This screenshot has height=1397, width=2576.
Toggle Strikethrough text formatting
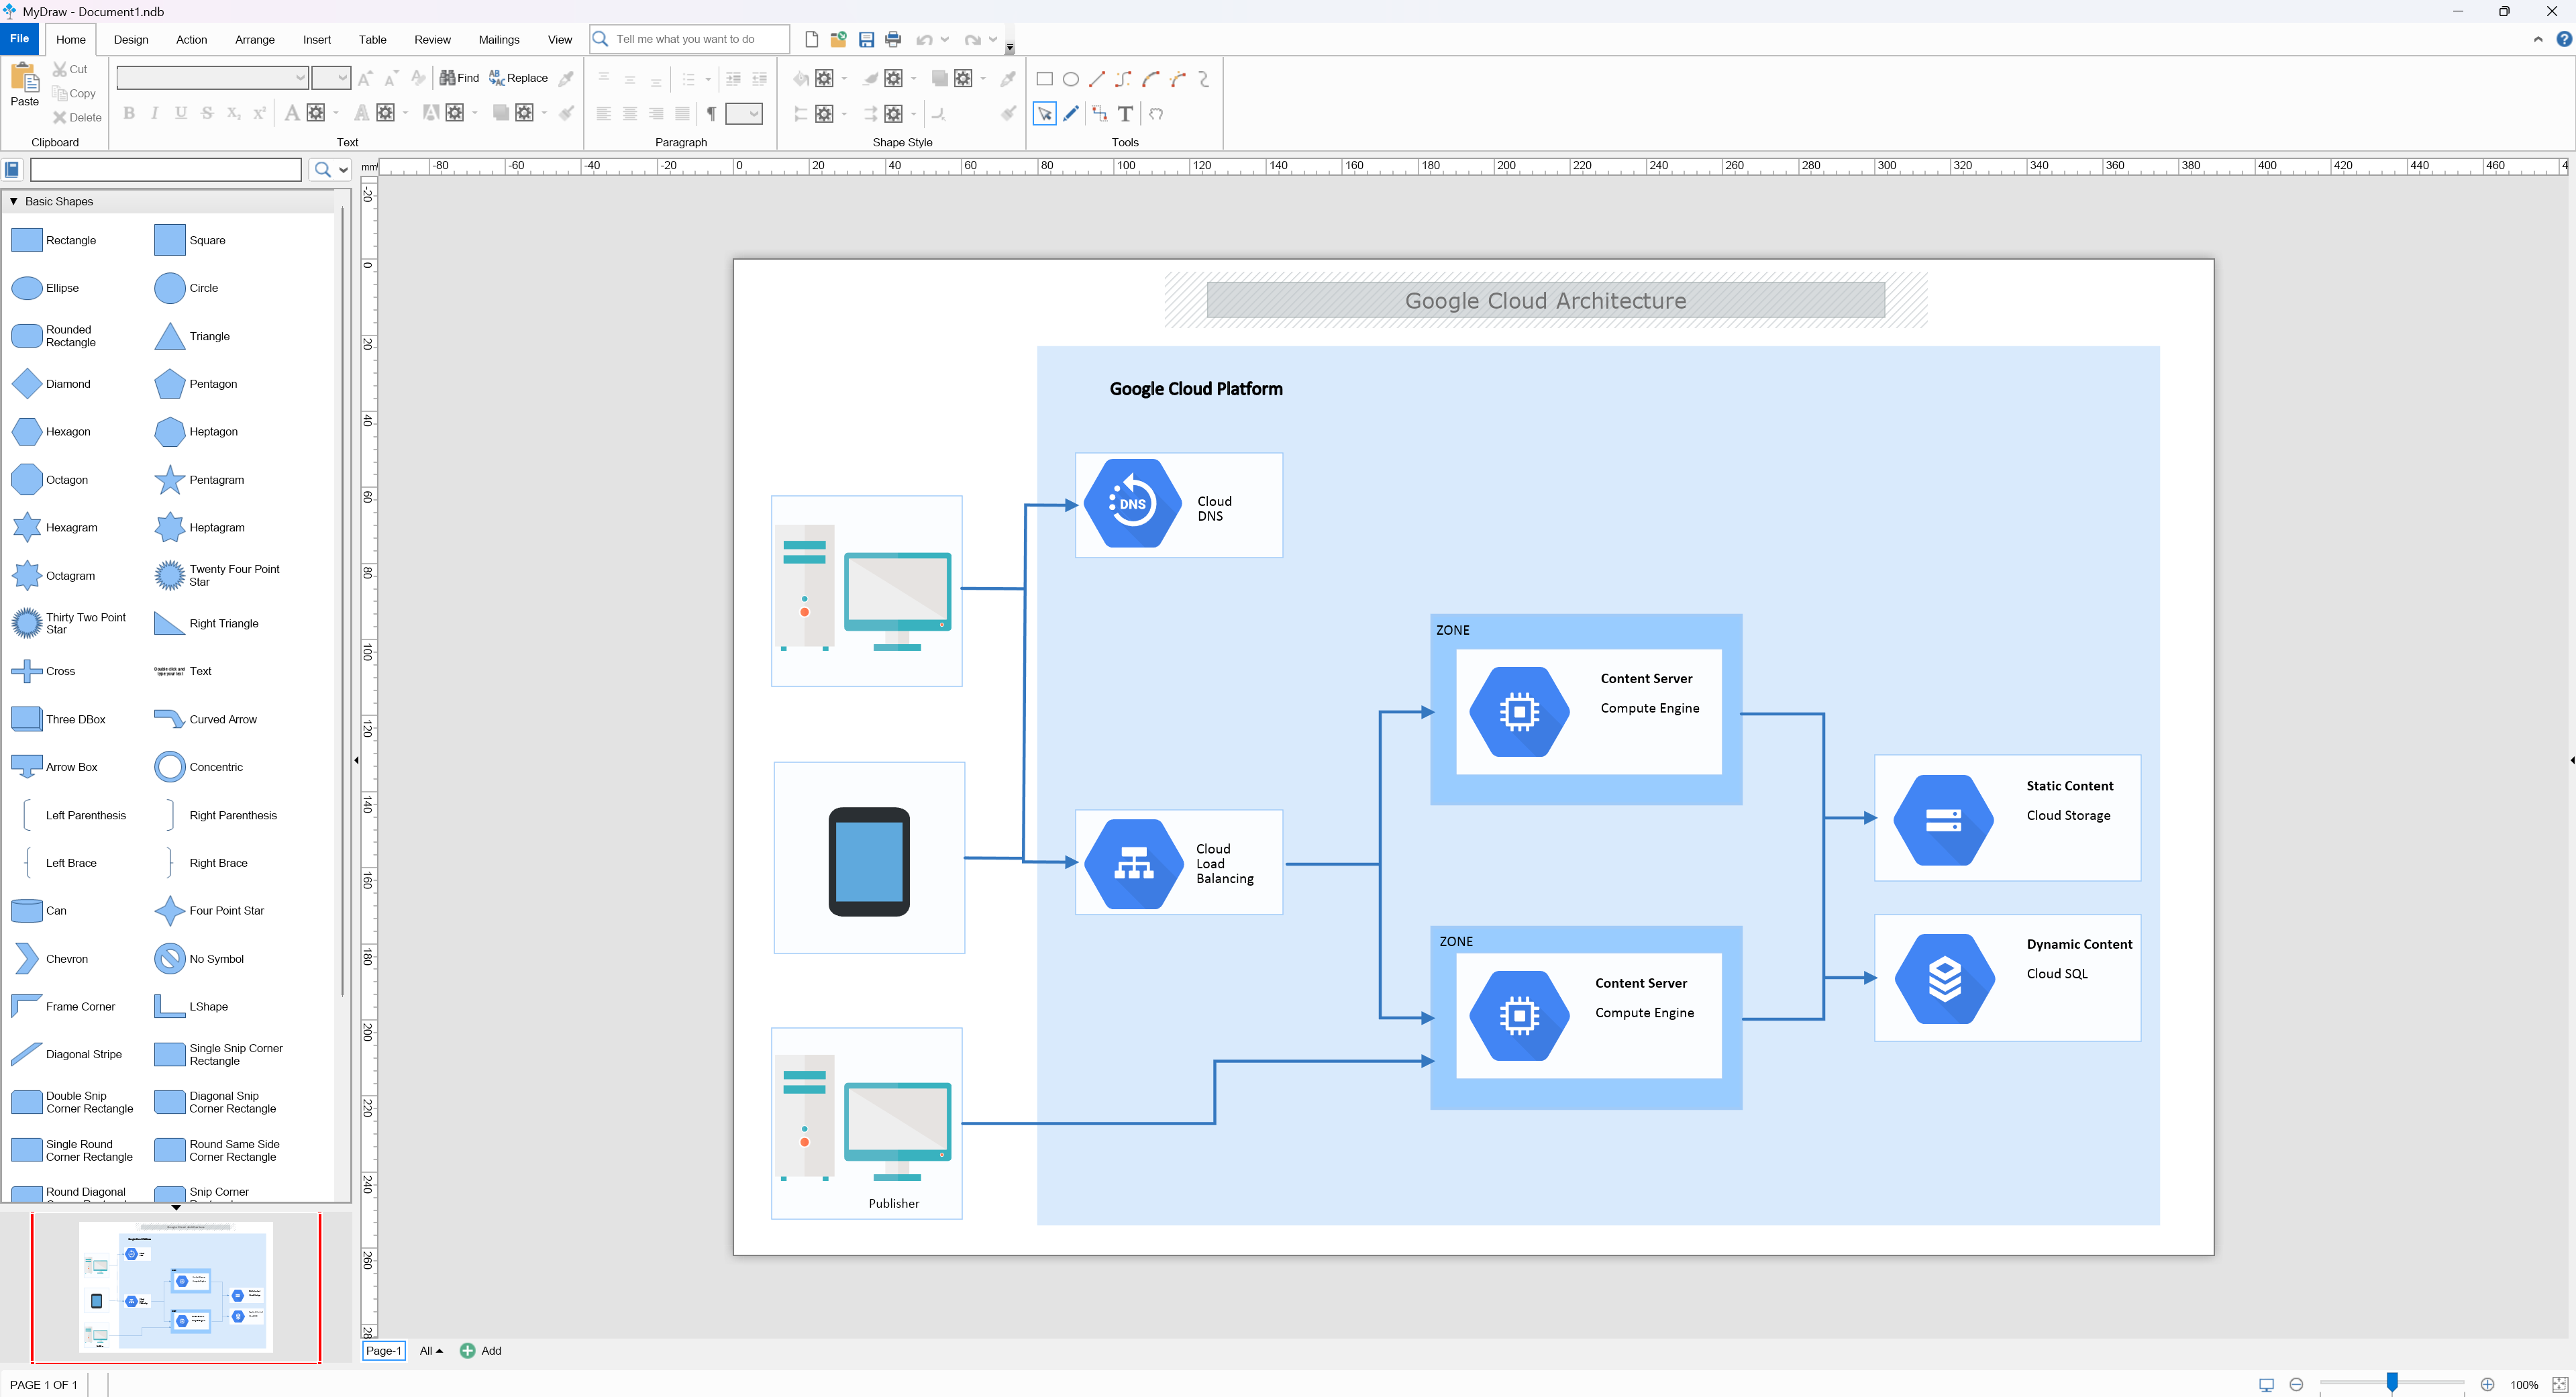click(207, 113)
